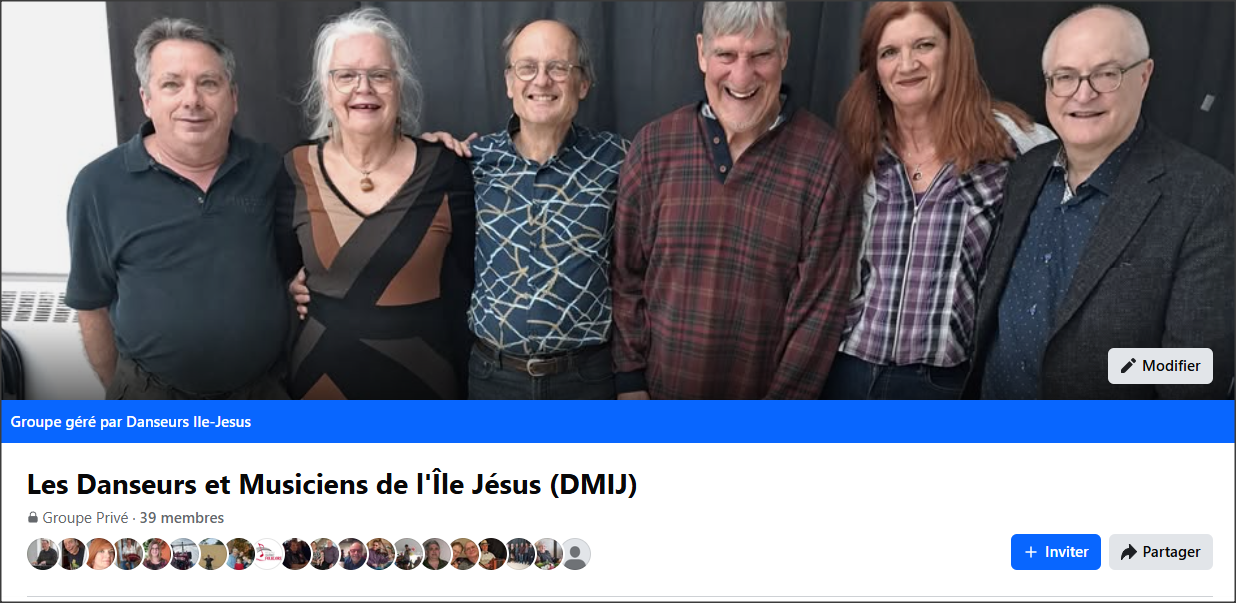
Task: Click the member avatar showing a red tractor
Action: [183, 554]
